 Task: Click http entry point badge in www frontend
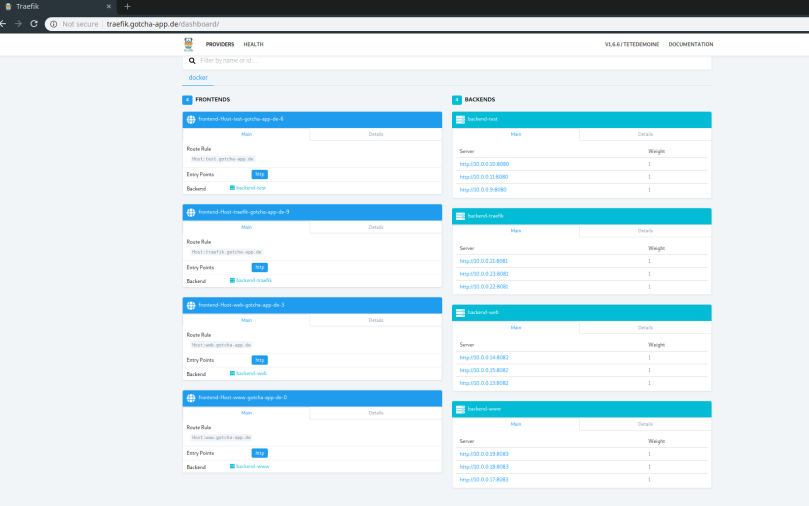(x=260, y=453)
